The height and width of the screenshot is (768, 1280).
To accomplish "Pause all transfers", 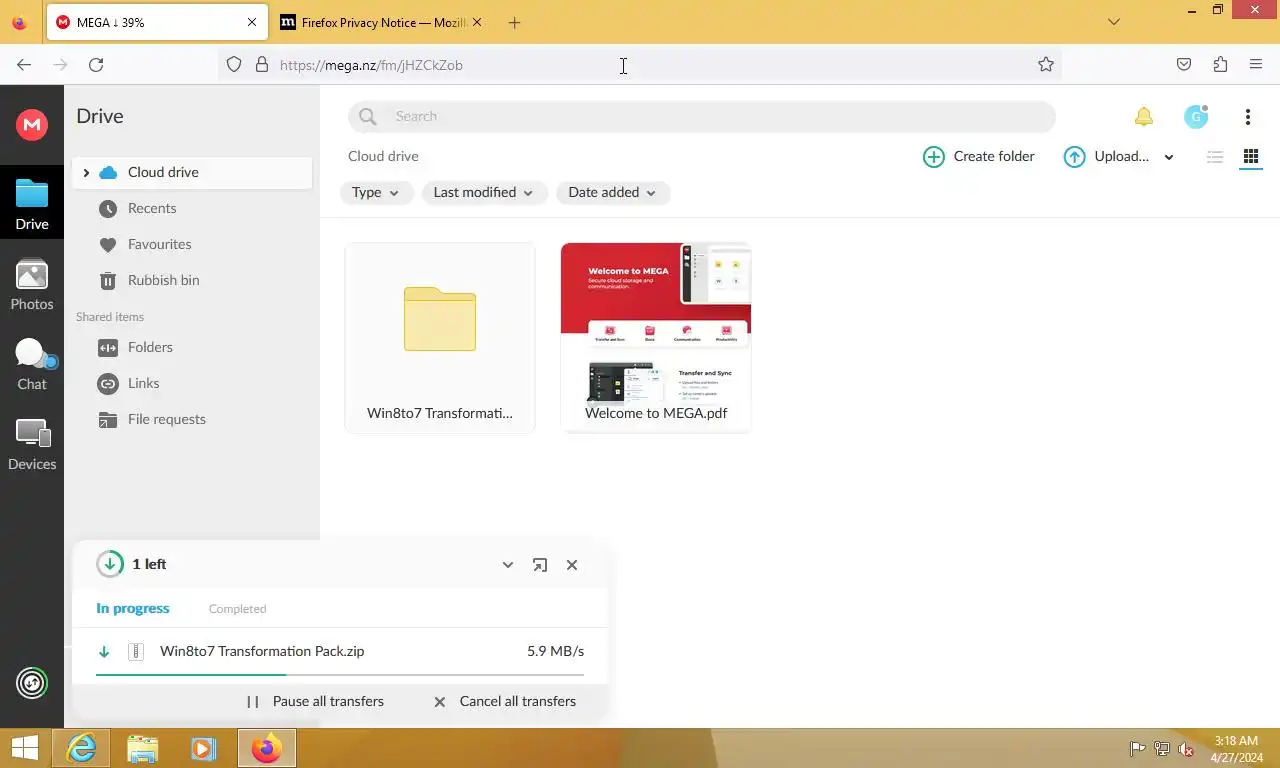I will tap(316, 701).
